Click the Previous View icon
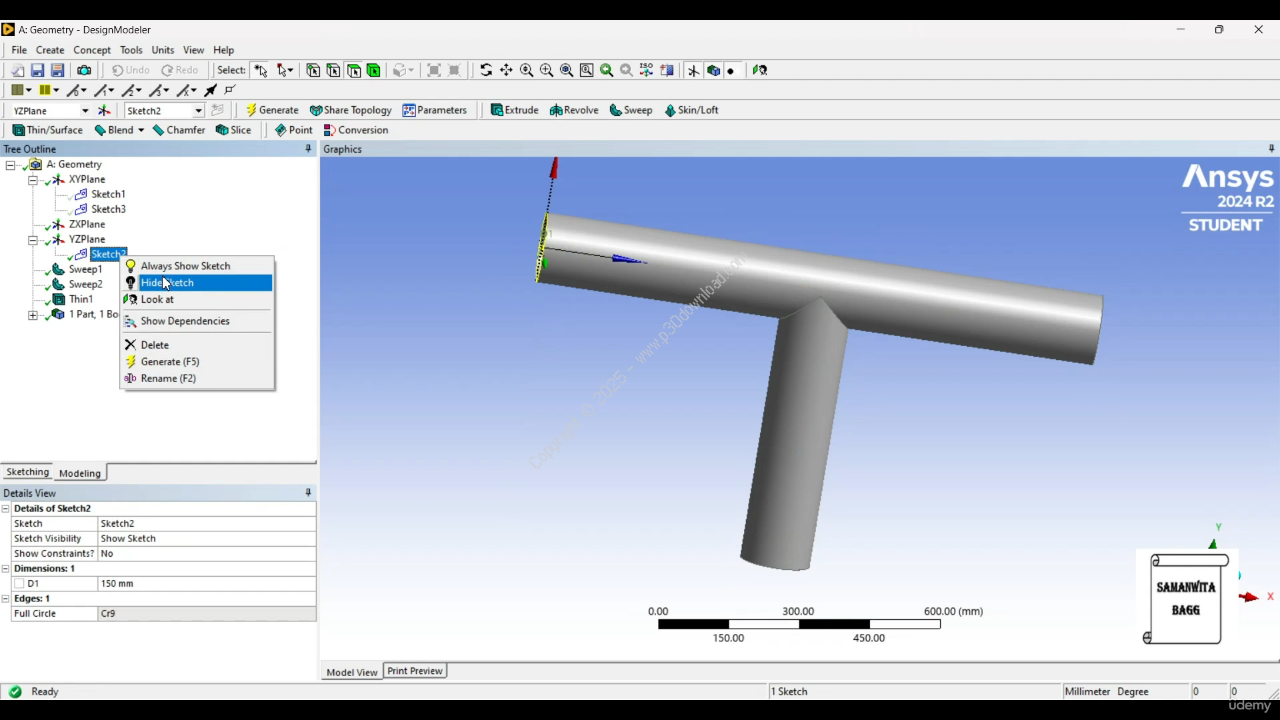Screen dimensions: 1280x720 (x=606, y=70)
